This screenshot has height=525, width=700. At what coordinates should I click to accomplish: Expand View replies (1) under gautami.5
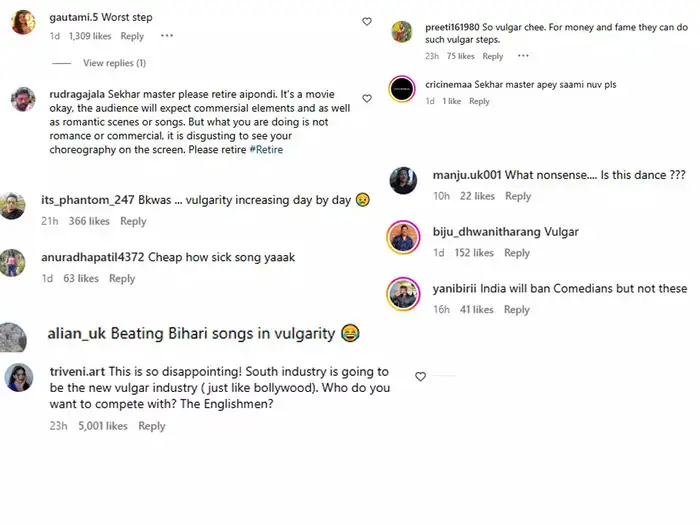point(114,63)
